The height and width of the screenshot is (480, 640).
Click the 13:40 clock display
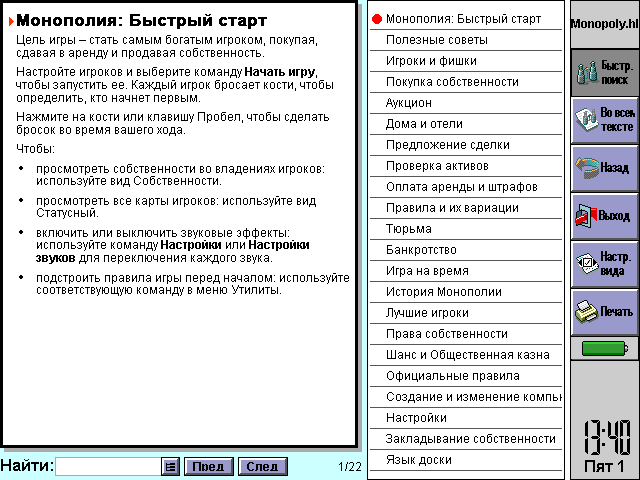(606, 437)
